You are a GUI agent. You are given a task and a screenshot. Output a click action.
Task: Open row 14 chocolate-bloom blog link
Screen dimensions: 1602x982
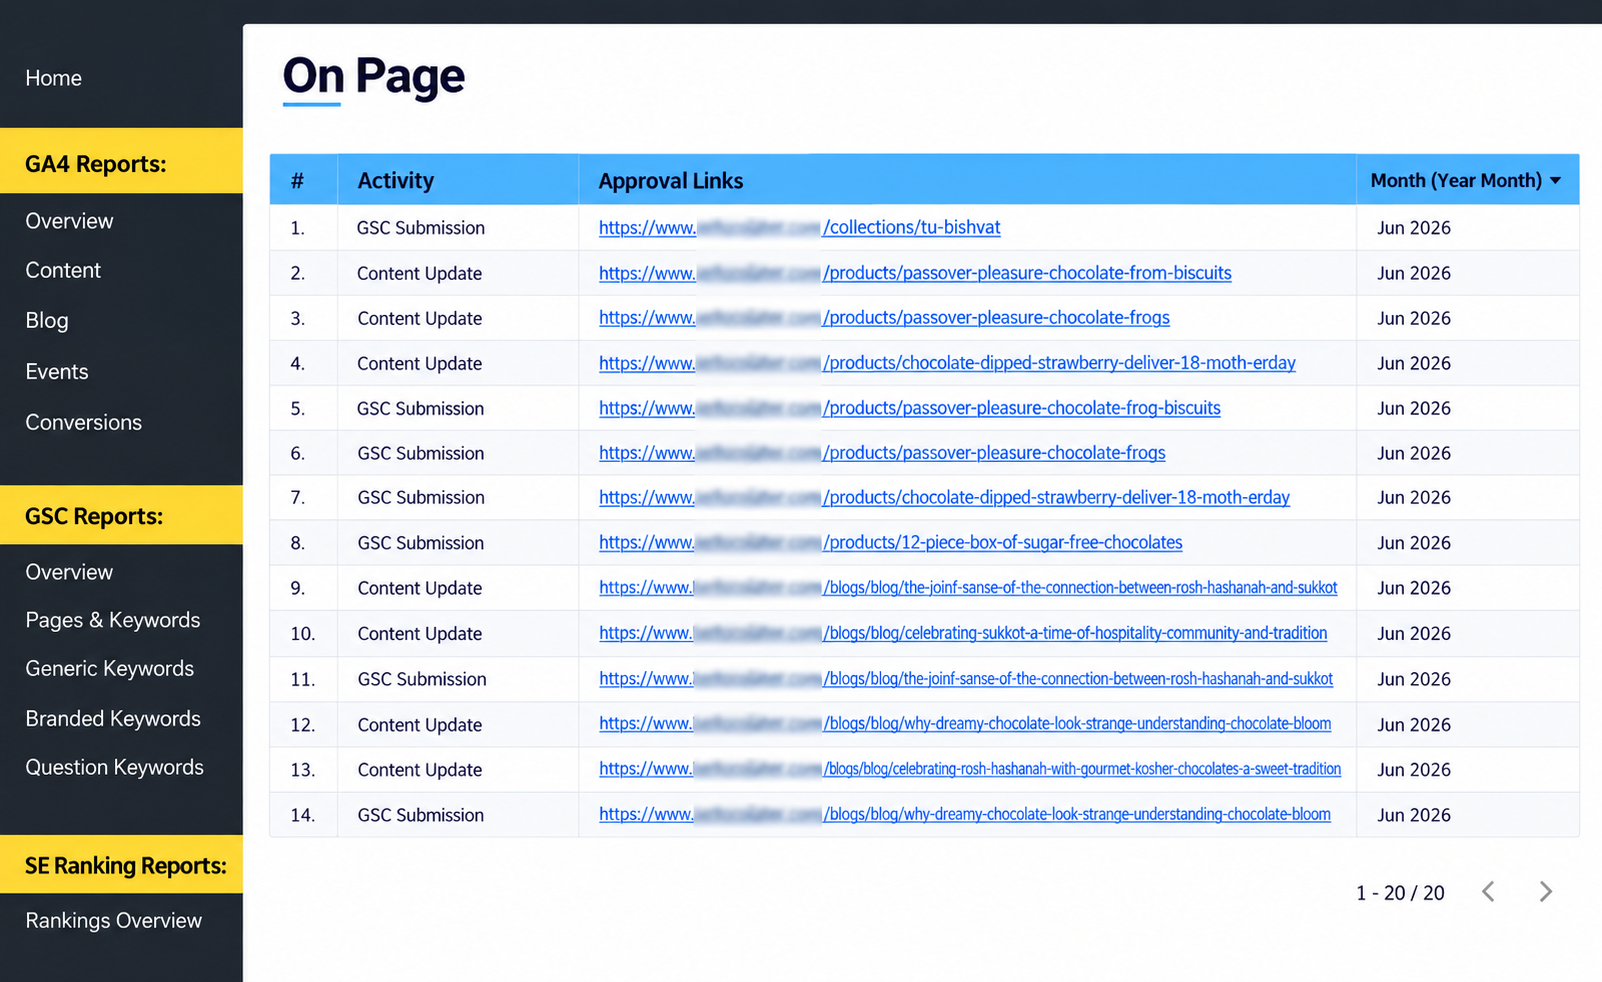965,815
